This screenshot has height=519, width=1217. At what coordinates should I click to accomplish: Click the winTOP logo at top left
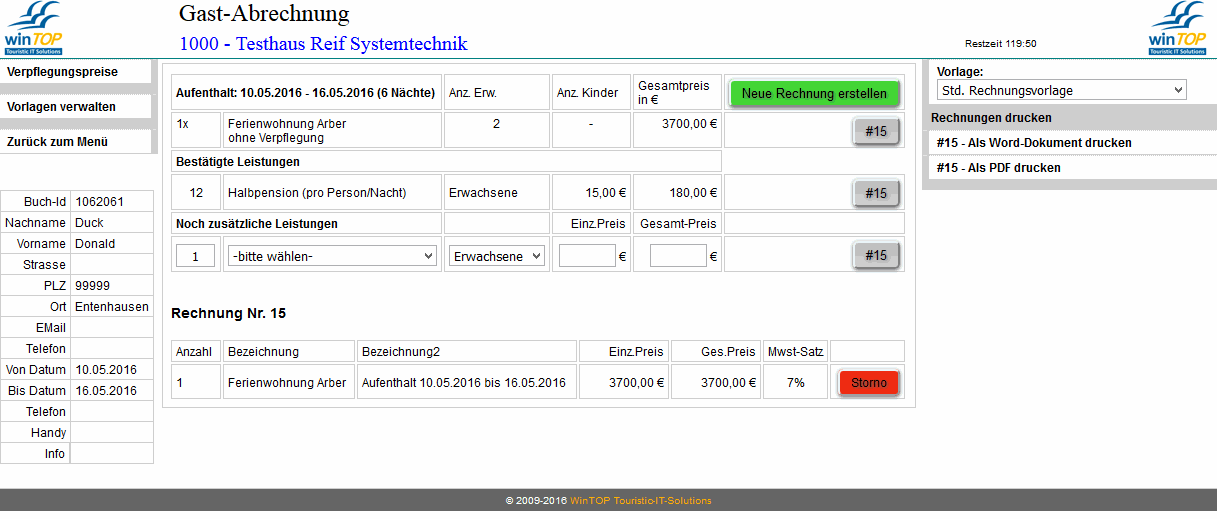pyautogui.click(x=33, y=28)
